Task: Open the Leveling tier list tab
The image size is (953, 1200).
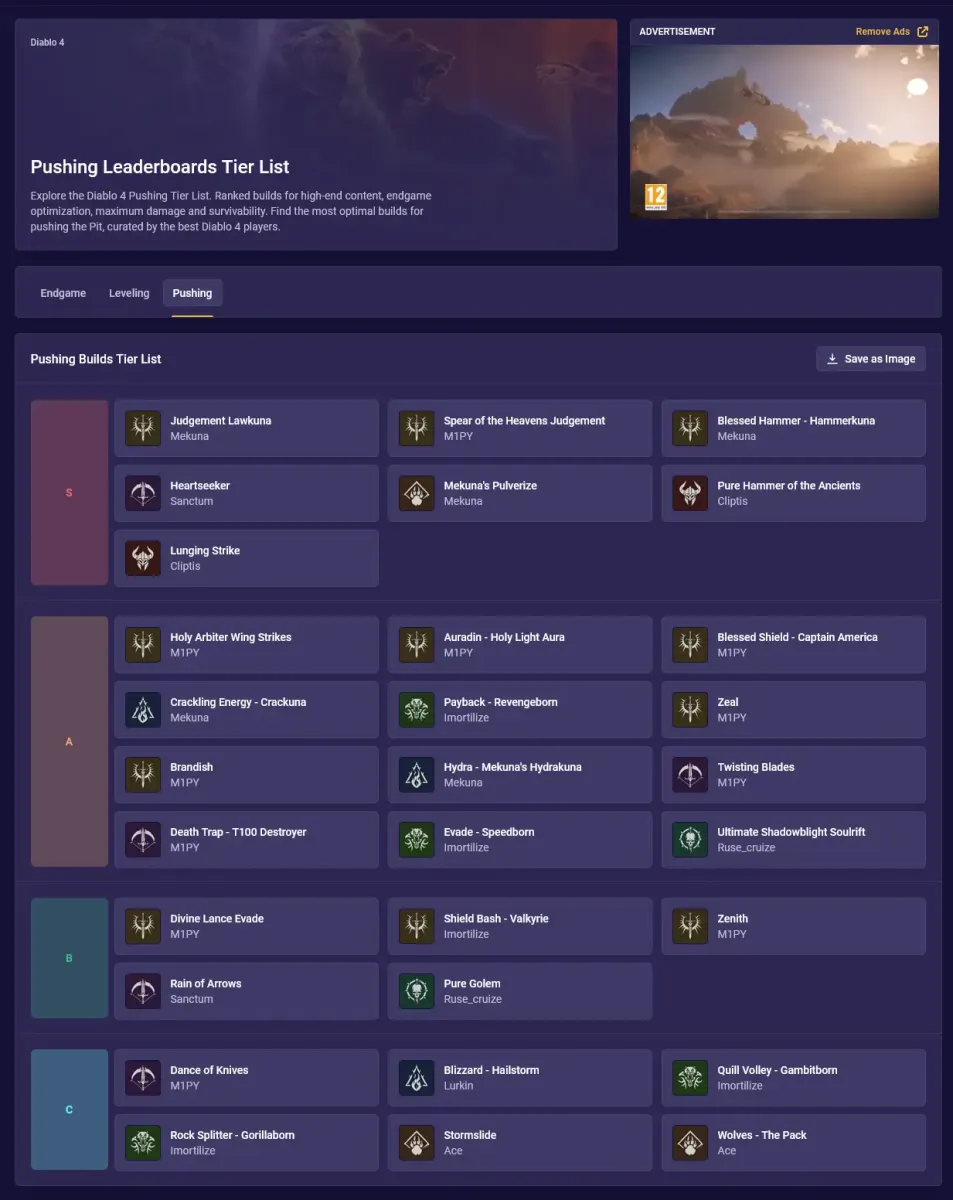Action: 129,293
